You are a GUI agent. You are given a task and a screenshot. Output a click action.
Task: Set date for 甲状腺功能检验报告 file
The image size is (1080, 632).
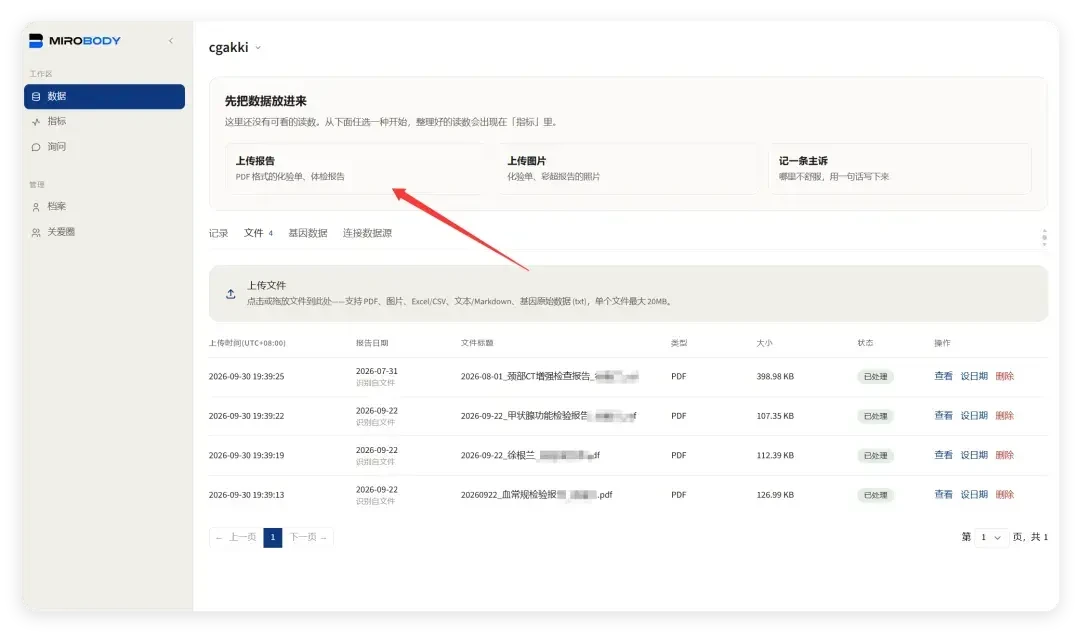point(974,416)
